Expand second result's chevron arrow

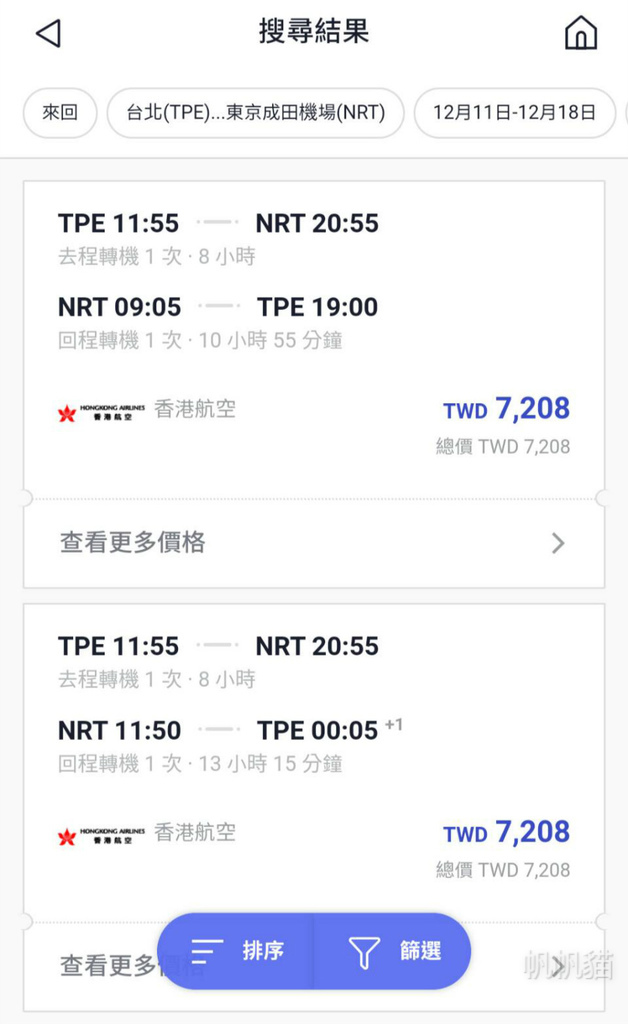point(557,967)
